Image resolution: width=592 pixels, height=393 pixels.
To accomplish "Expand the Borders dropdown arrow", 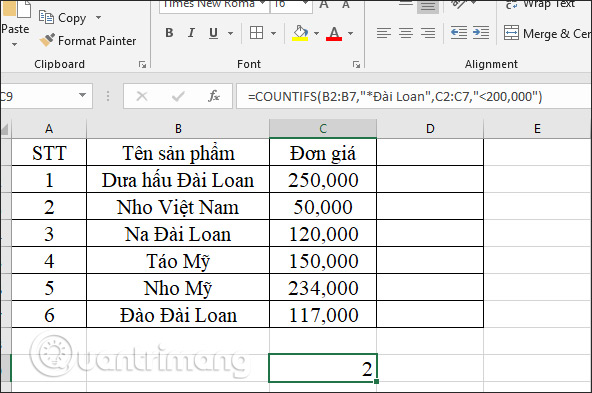I will 273,33.
